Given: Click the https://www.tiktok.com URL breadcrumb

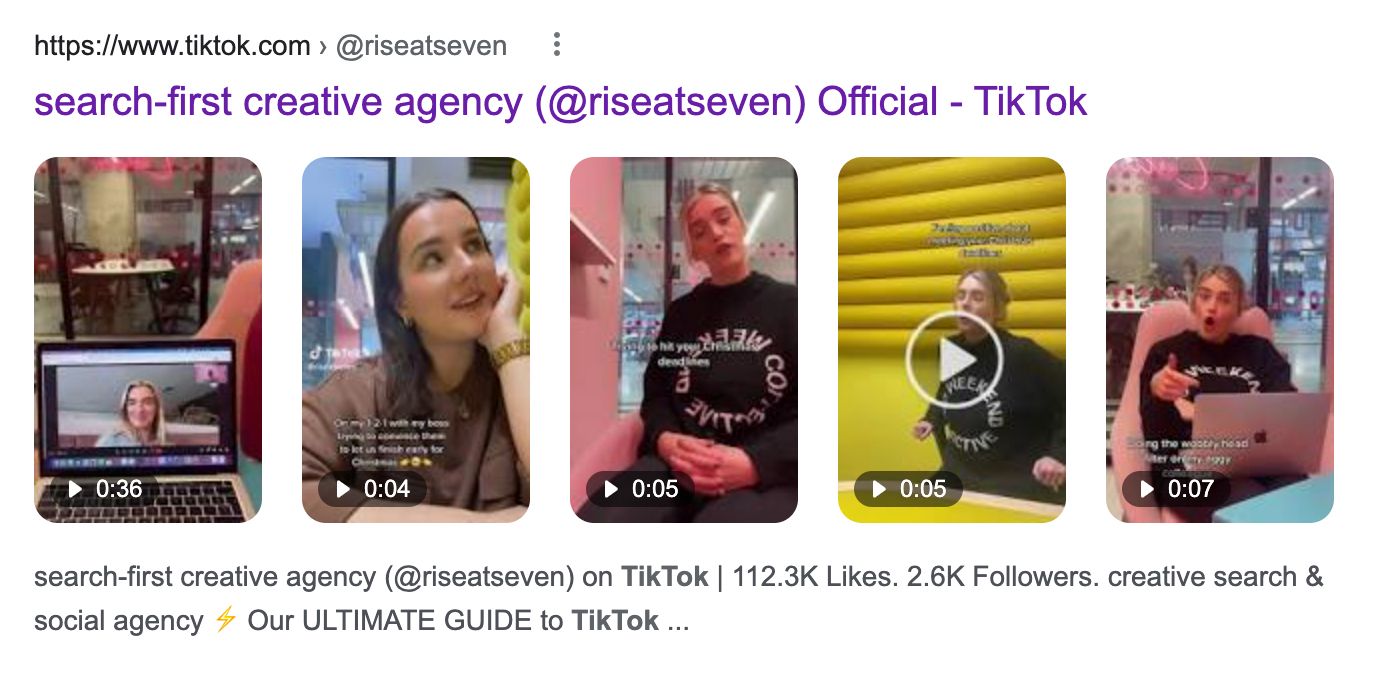Looking at the screenshot, I should point(172,46).
